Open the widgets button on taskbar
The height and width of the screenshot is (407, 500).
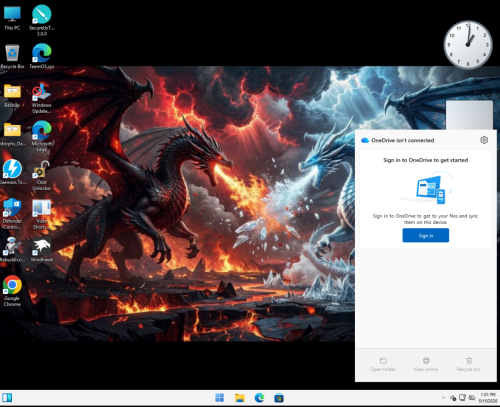[x=7, y=398]
